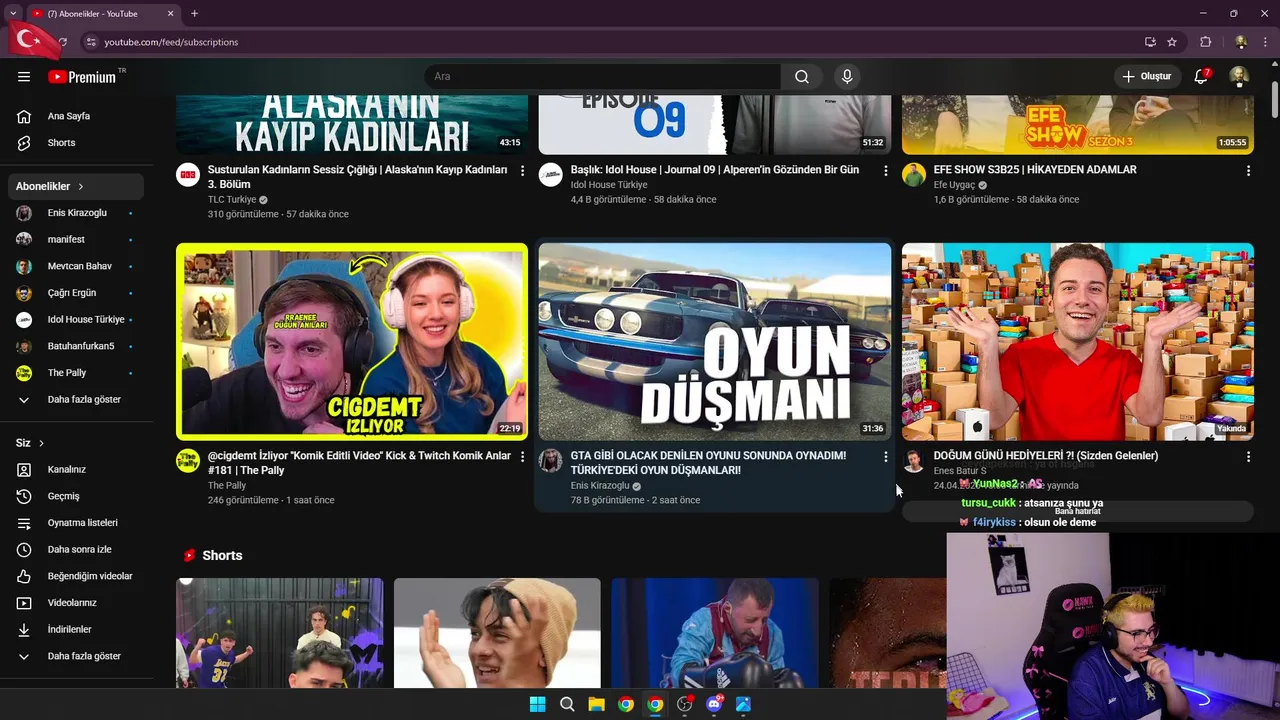The height and width of the screenshot is (720, 1280).
Task: Open Discord from the taskbar
Action: pos(714,704)
